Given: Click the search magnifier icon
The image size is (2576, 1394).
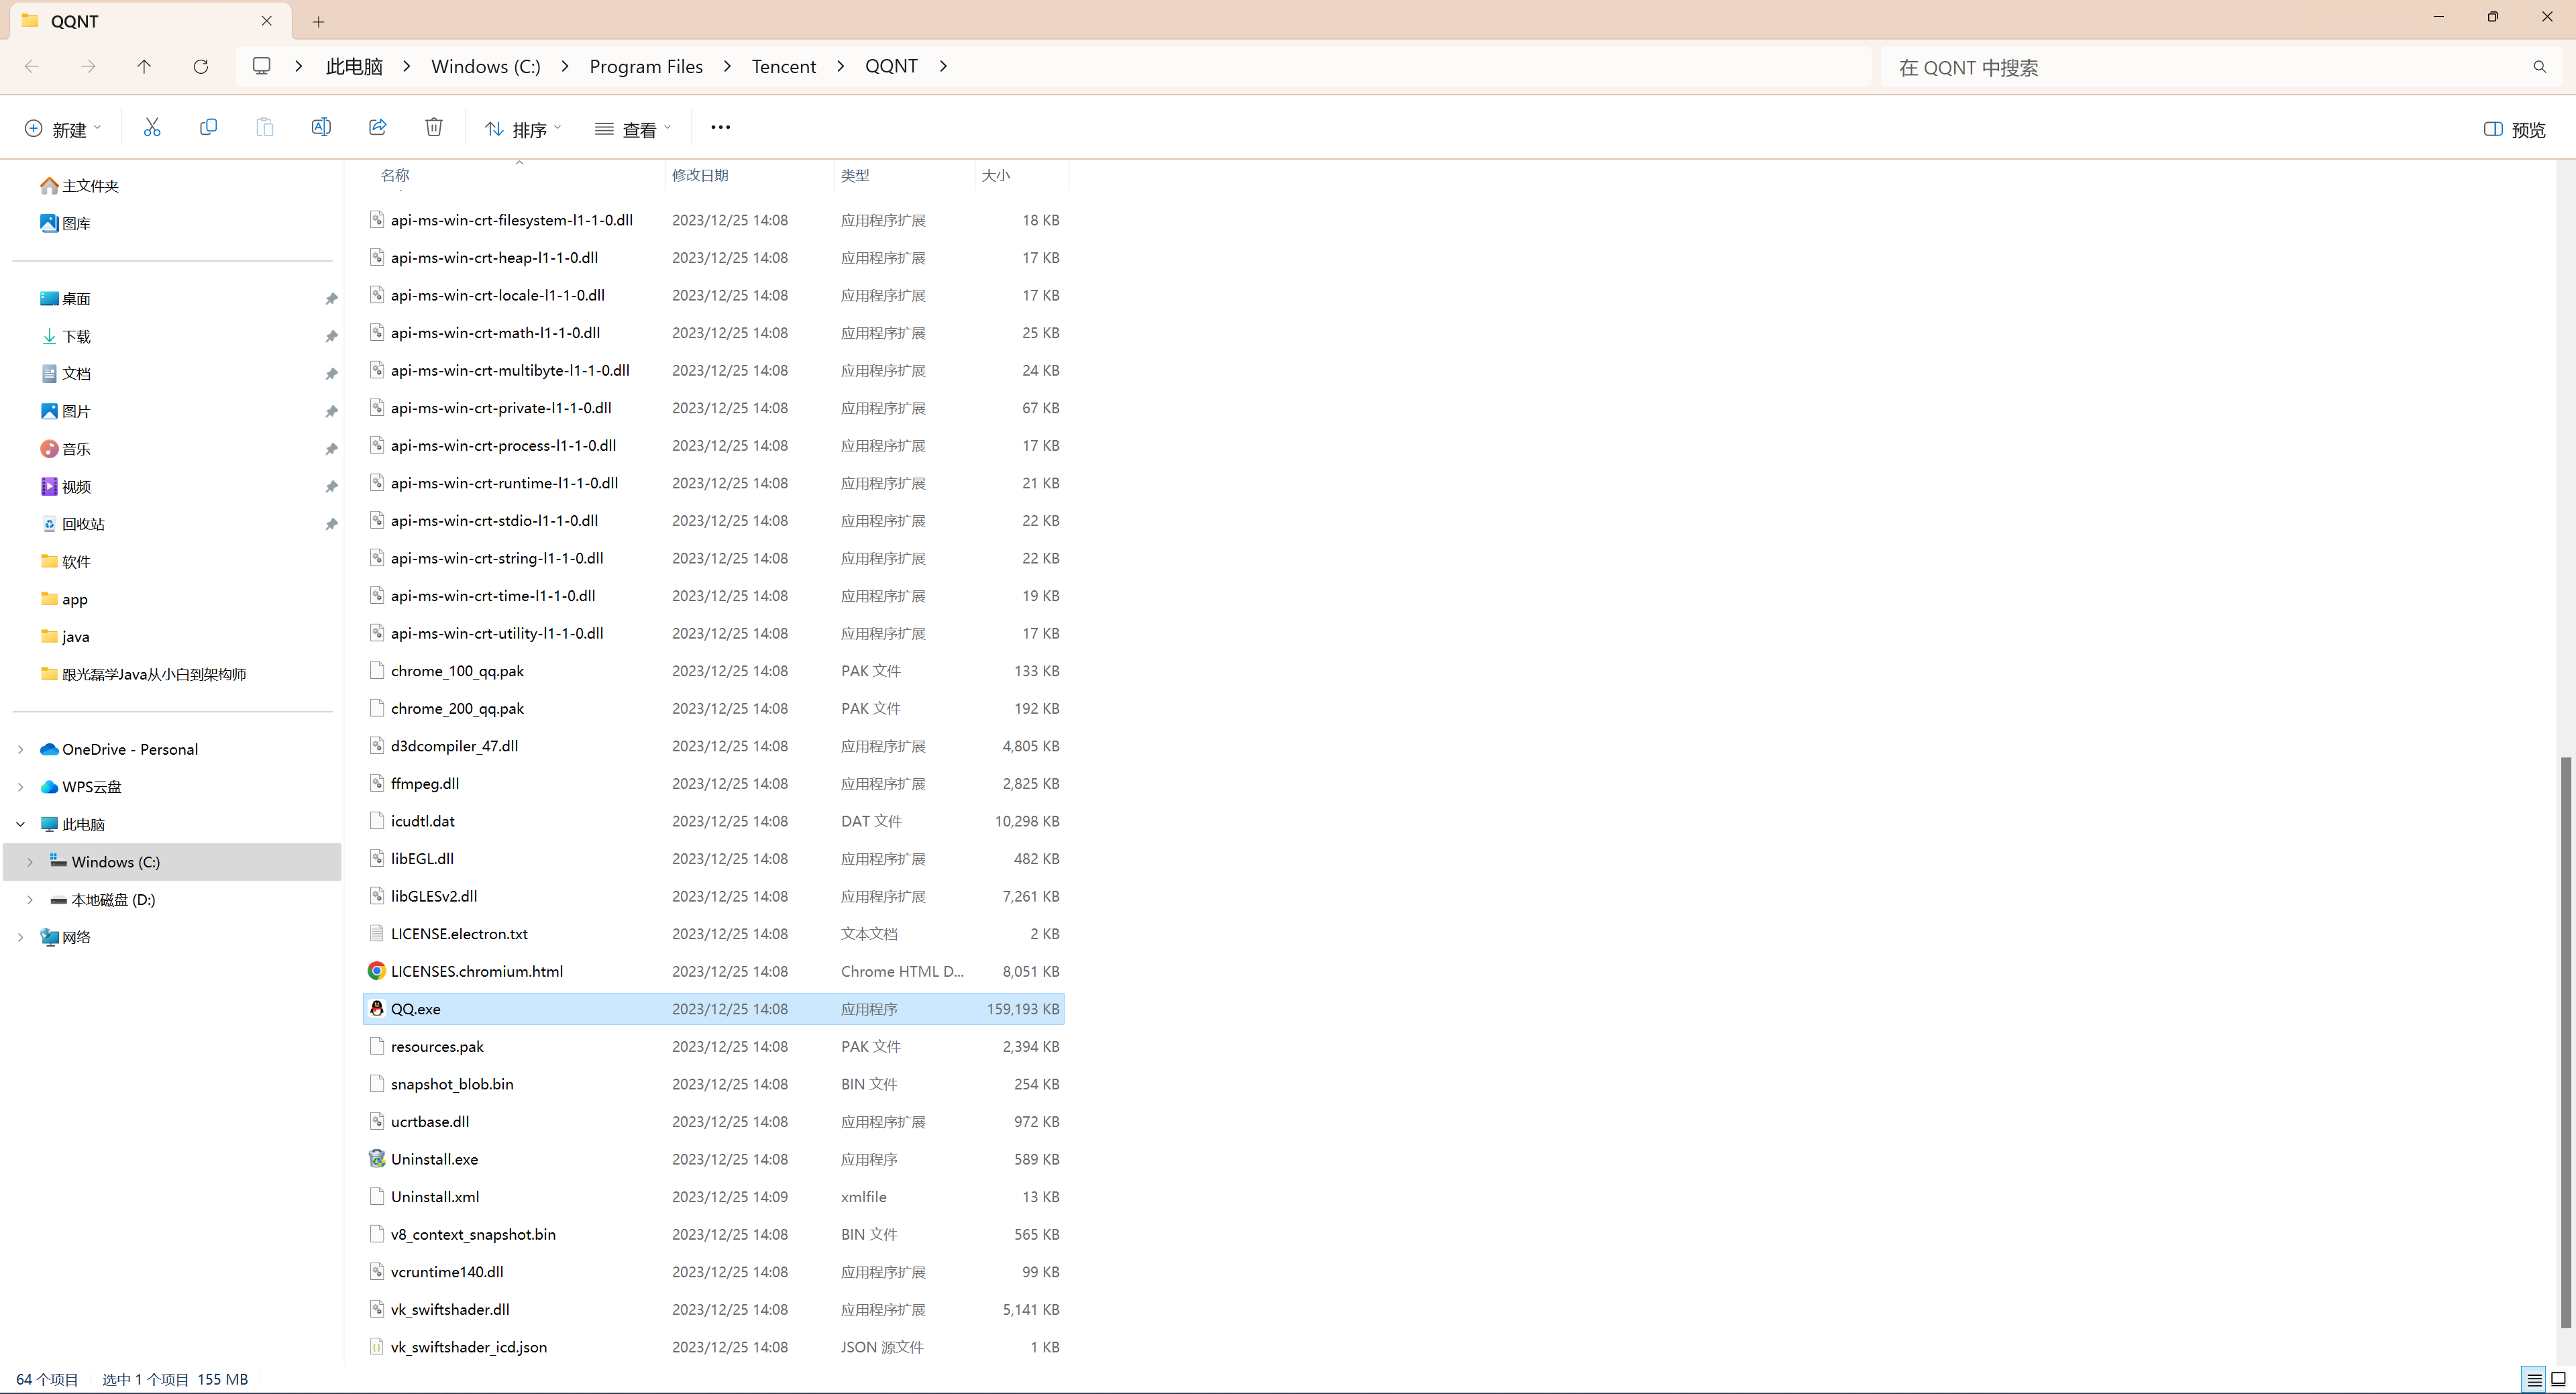Looking at the screenshot, I should point(2539,67).
